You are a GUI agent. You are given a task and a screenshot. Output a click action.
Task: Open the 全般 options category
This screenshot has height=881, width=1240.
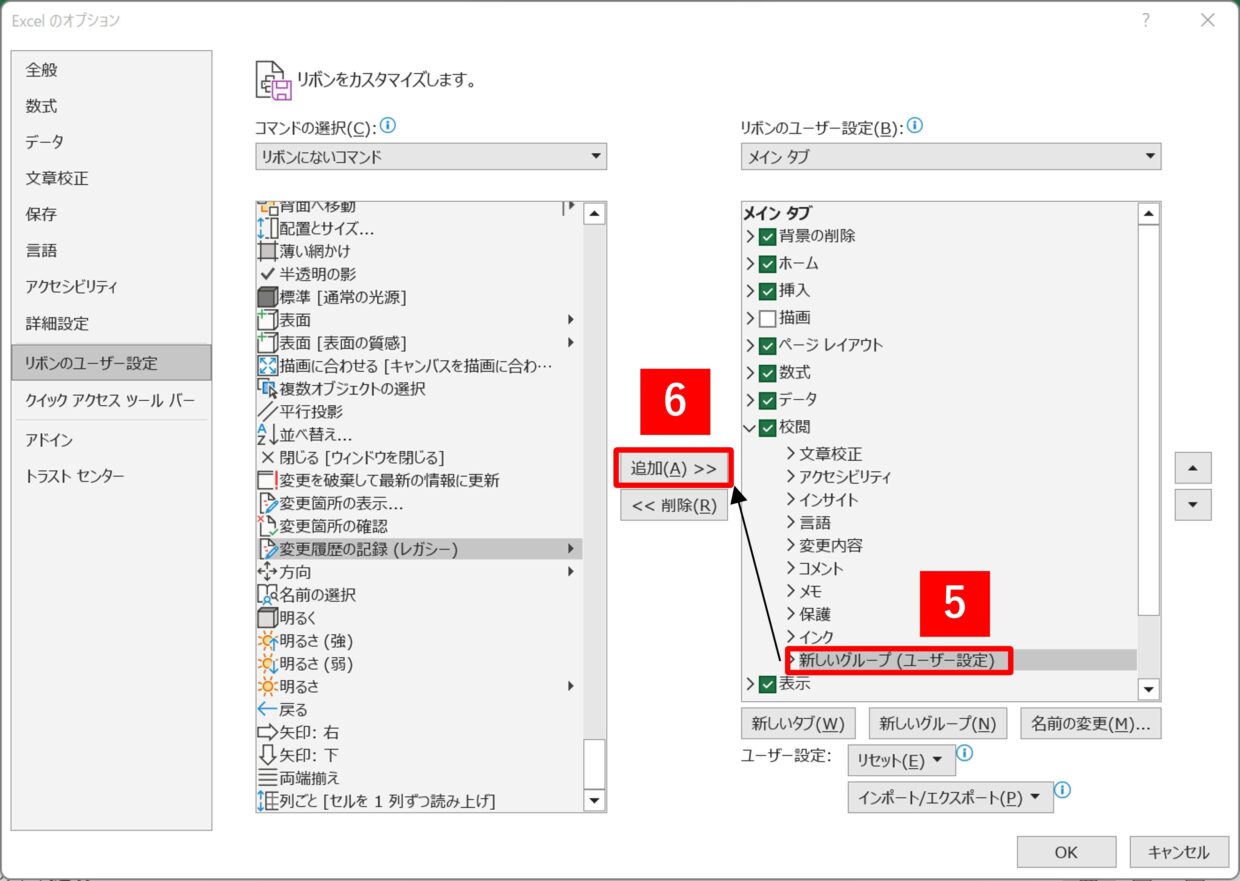tap(112, 70)
